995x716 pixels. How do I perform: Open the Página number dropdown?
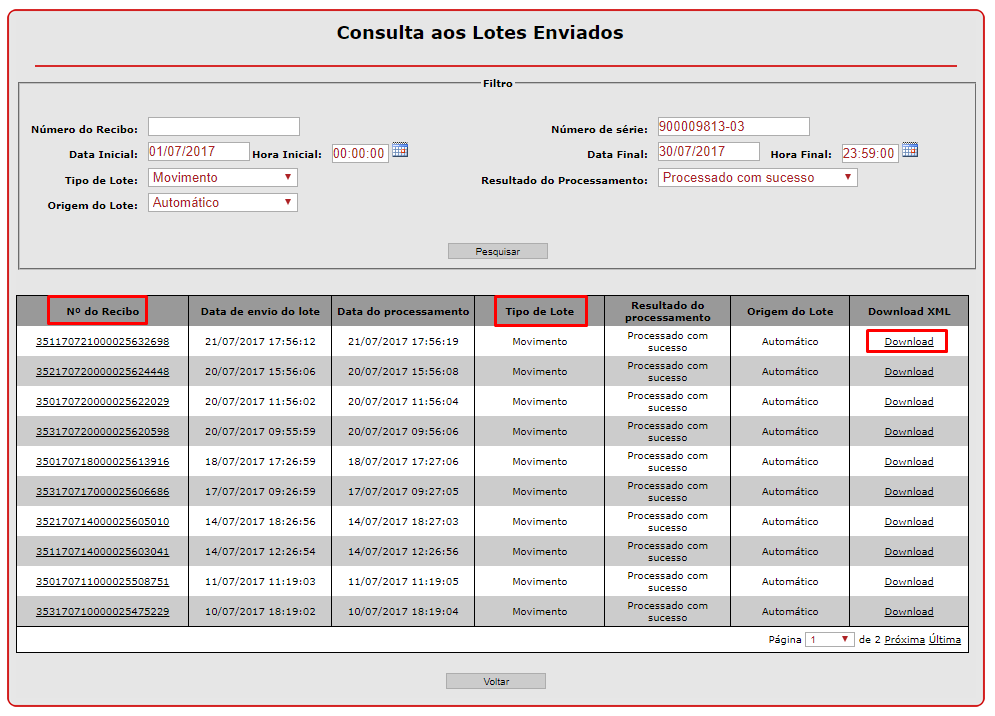(829, 640)
